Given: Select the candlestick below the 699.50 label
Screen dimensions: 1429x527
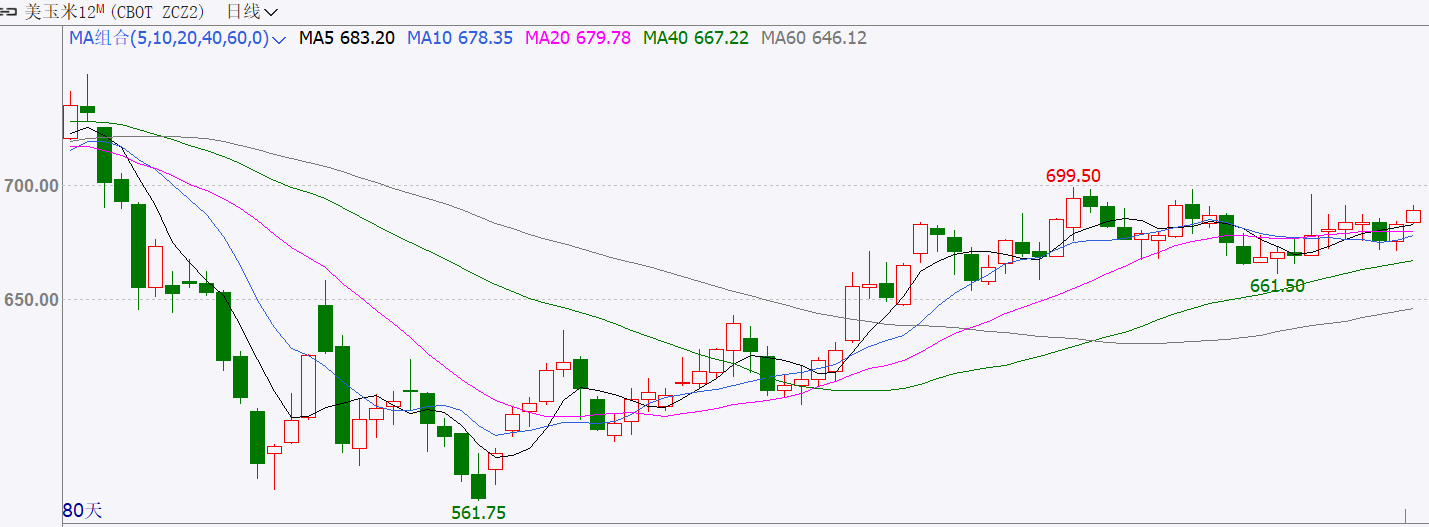Looking at the screenshot, I should point(1074,210).
